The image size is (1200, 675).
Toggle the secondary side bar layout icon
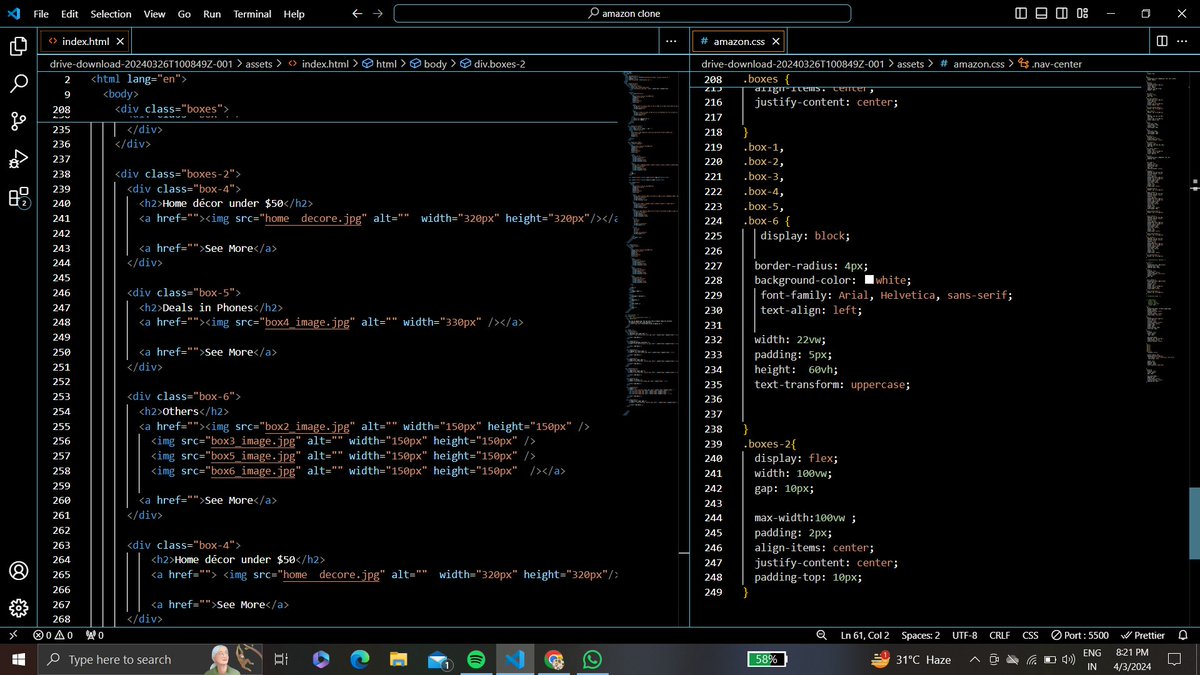point(1062,14)
